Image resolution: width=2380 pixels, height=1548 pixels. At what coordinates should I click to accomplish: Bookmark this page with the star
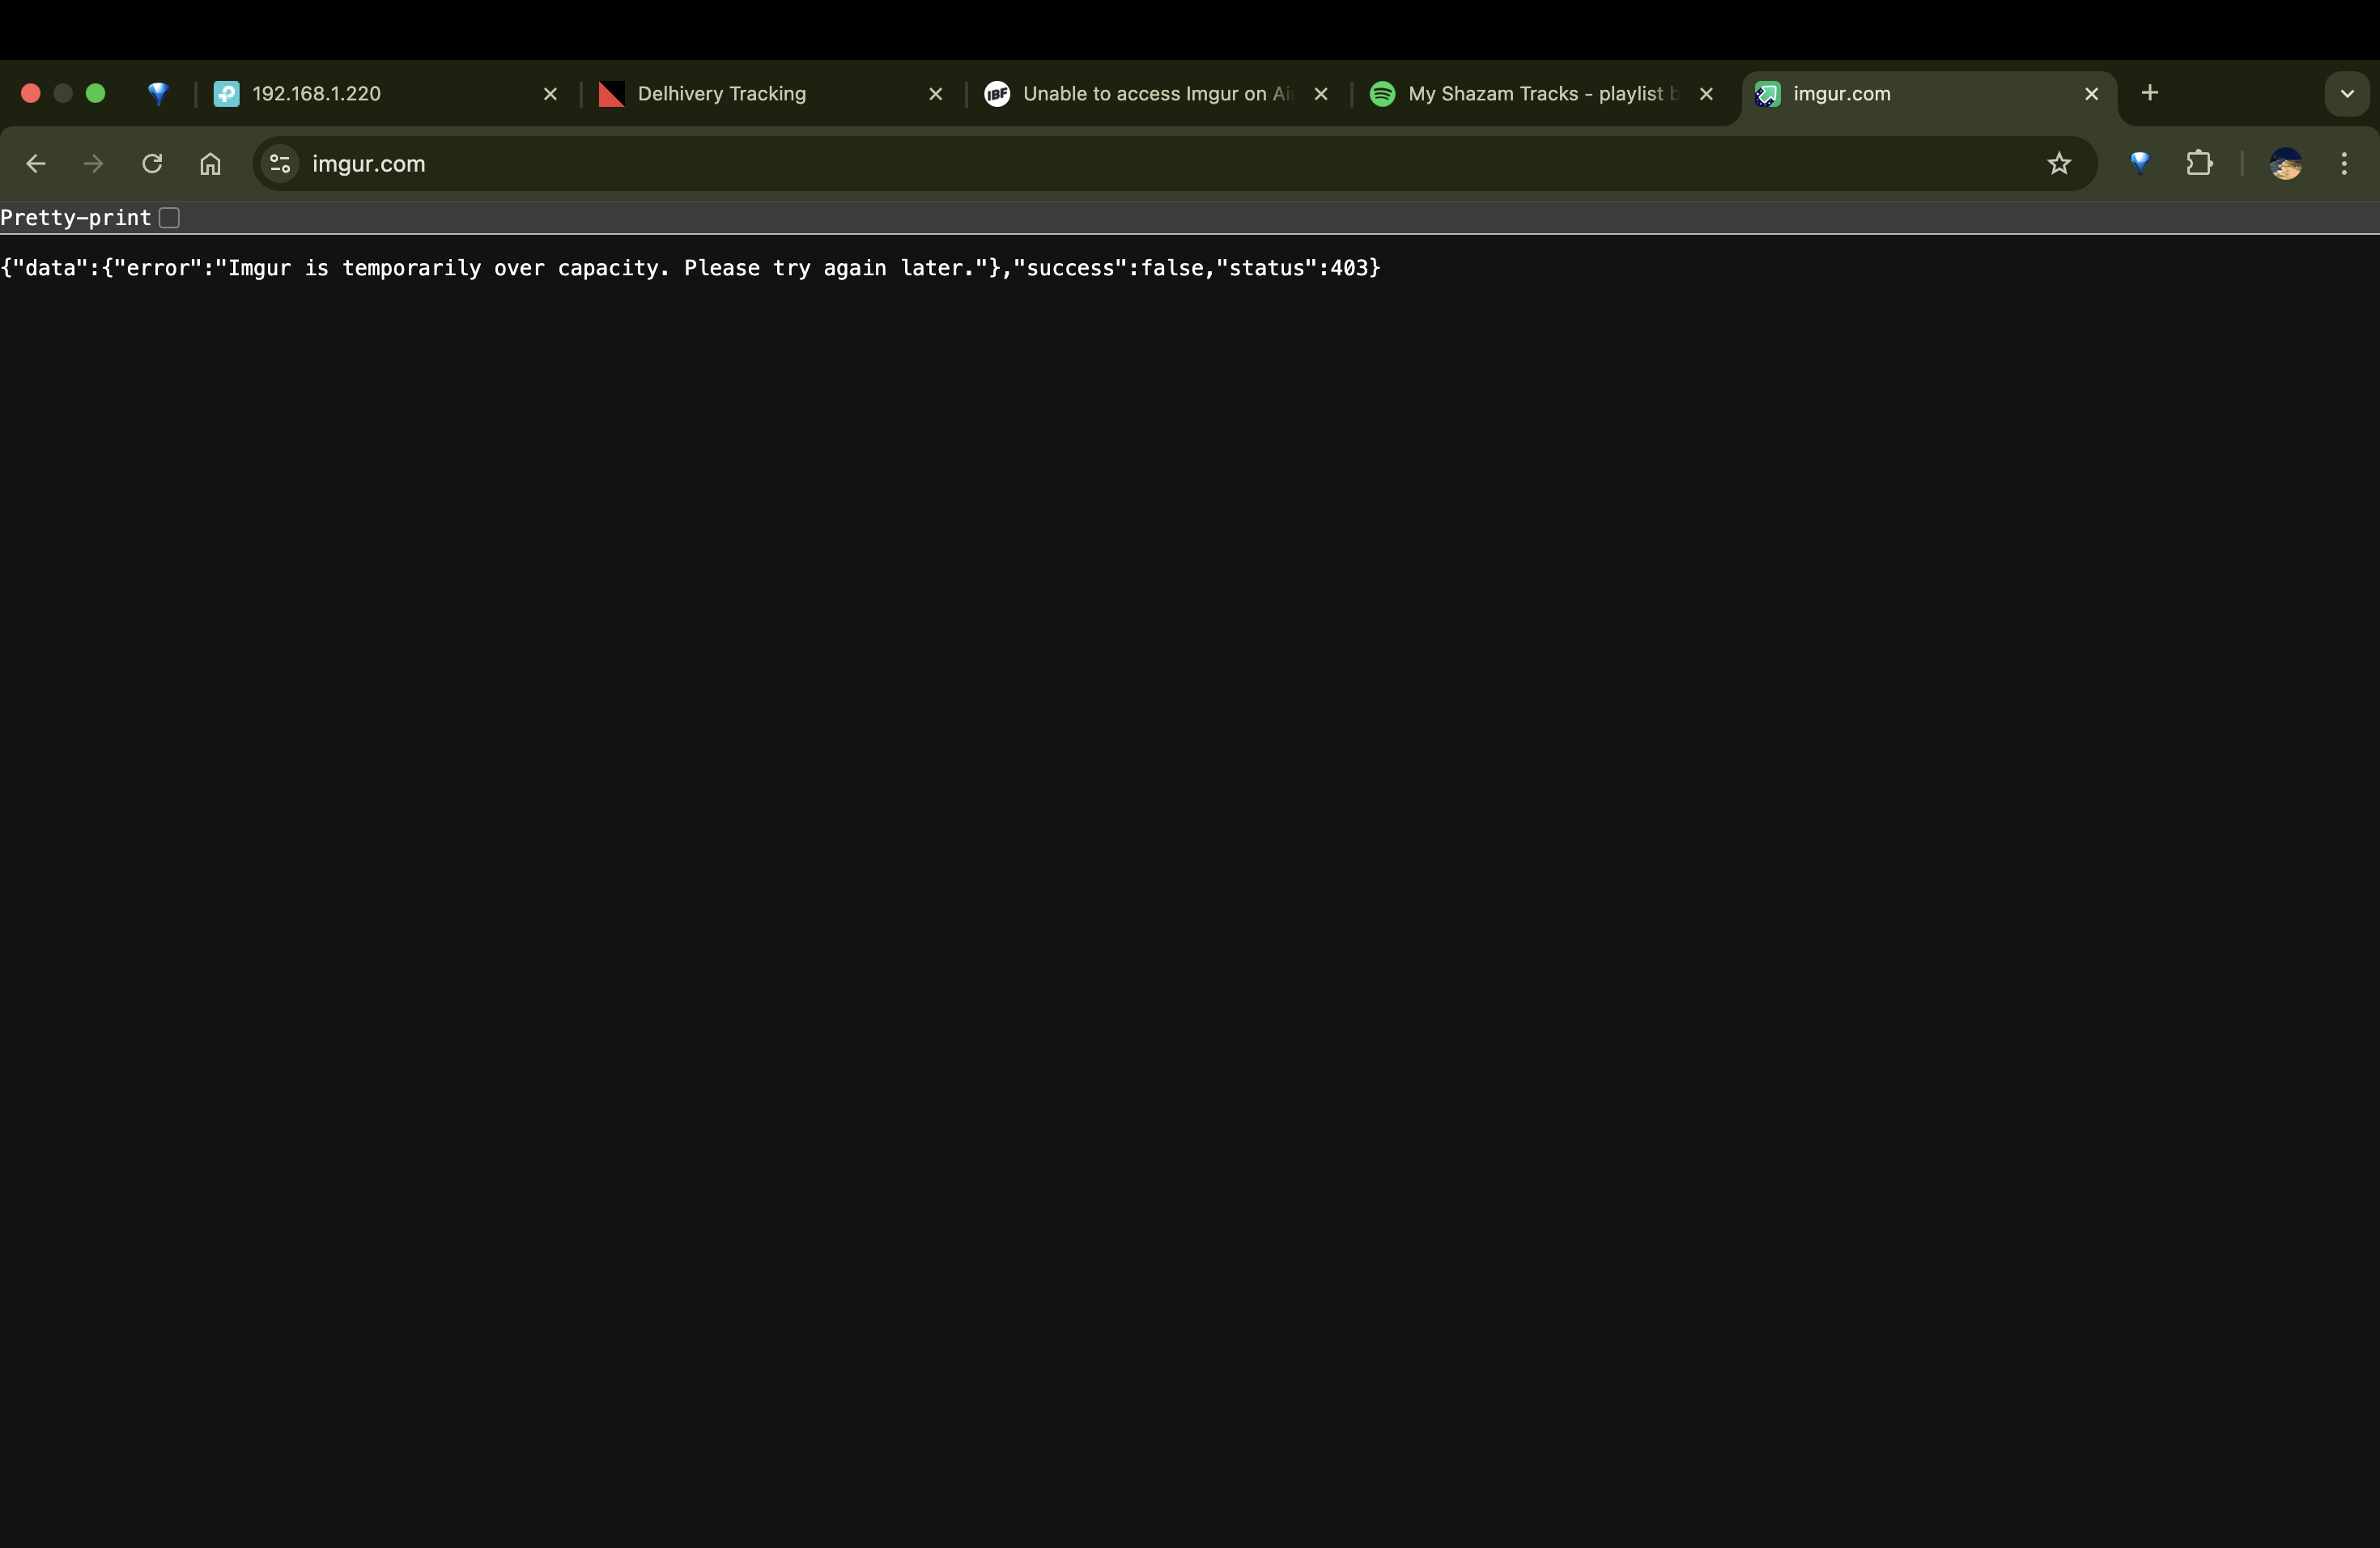(x=2060, y=163)
